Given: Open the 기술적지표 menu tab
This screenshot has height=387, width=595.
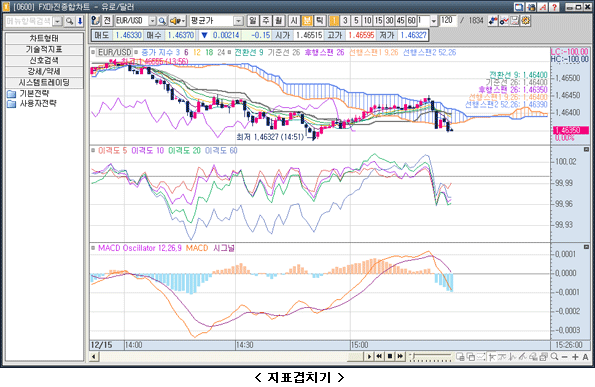Looking at the screenshot, I should point(44,49).
